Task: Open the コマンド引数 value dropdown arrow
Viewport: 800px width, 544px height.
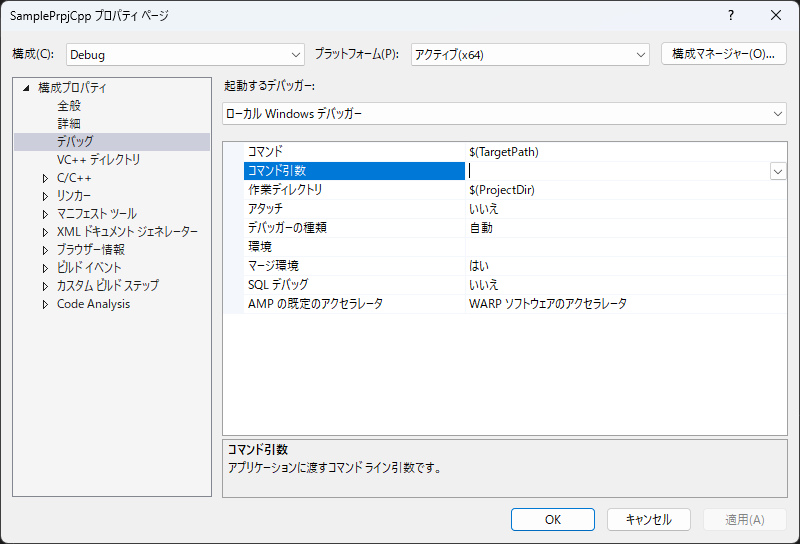Action: pos(778,171)
